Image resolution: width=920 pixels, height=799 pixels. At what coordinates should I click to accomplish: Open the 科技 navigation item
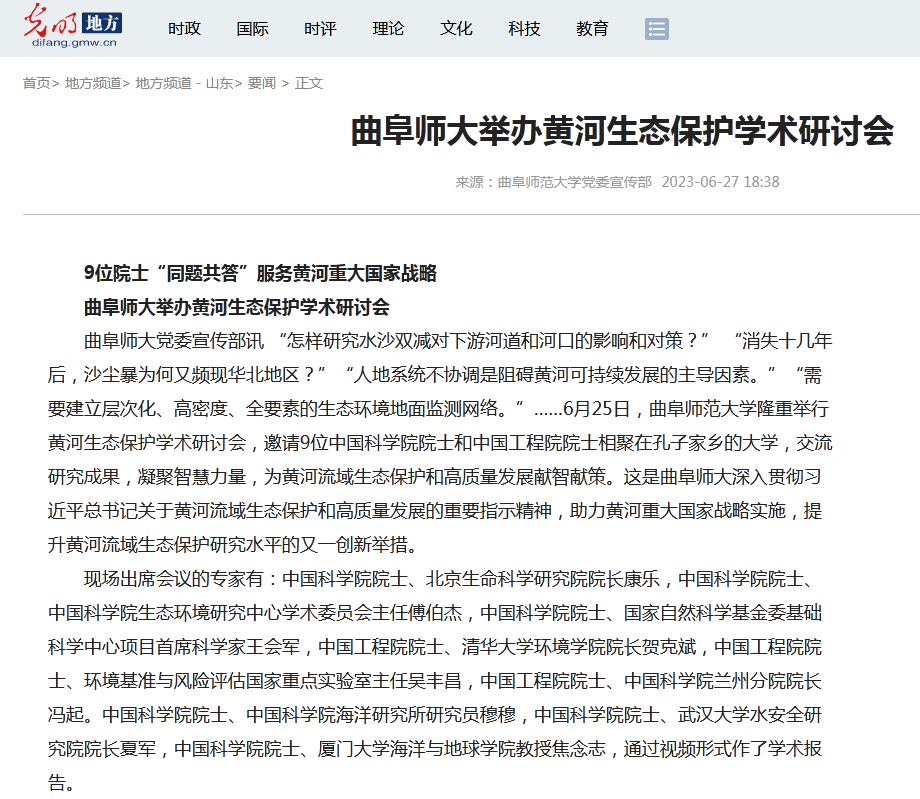point(524,29)
